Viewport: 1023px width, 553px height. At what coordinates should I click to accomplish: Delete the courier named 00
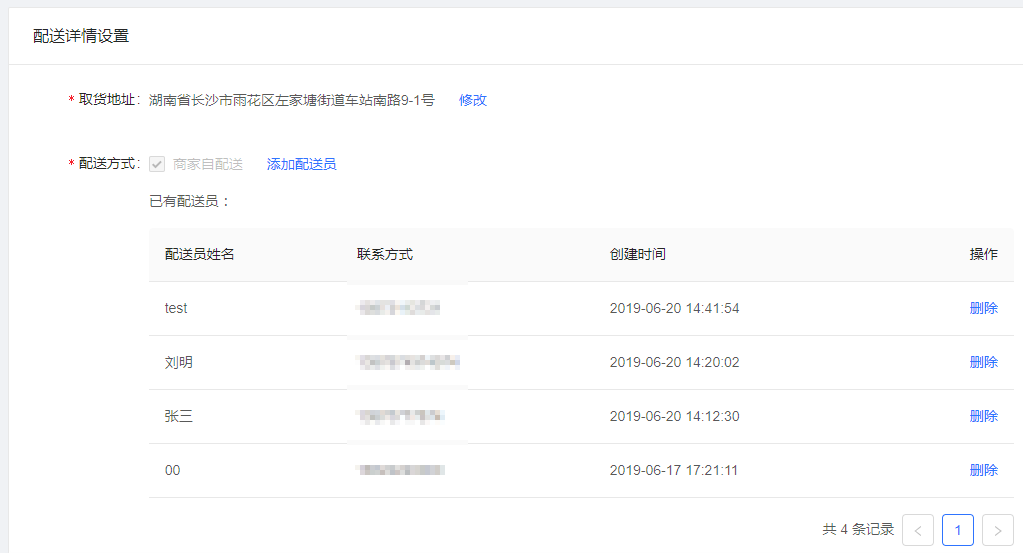983,470
